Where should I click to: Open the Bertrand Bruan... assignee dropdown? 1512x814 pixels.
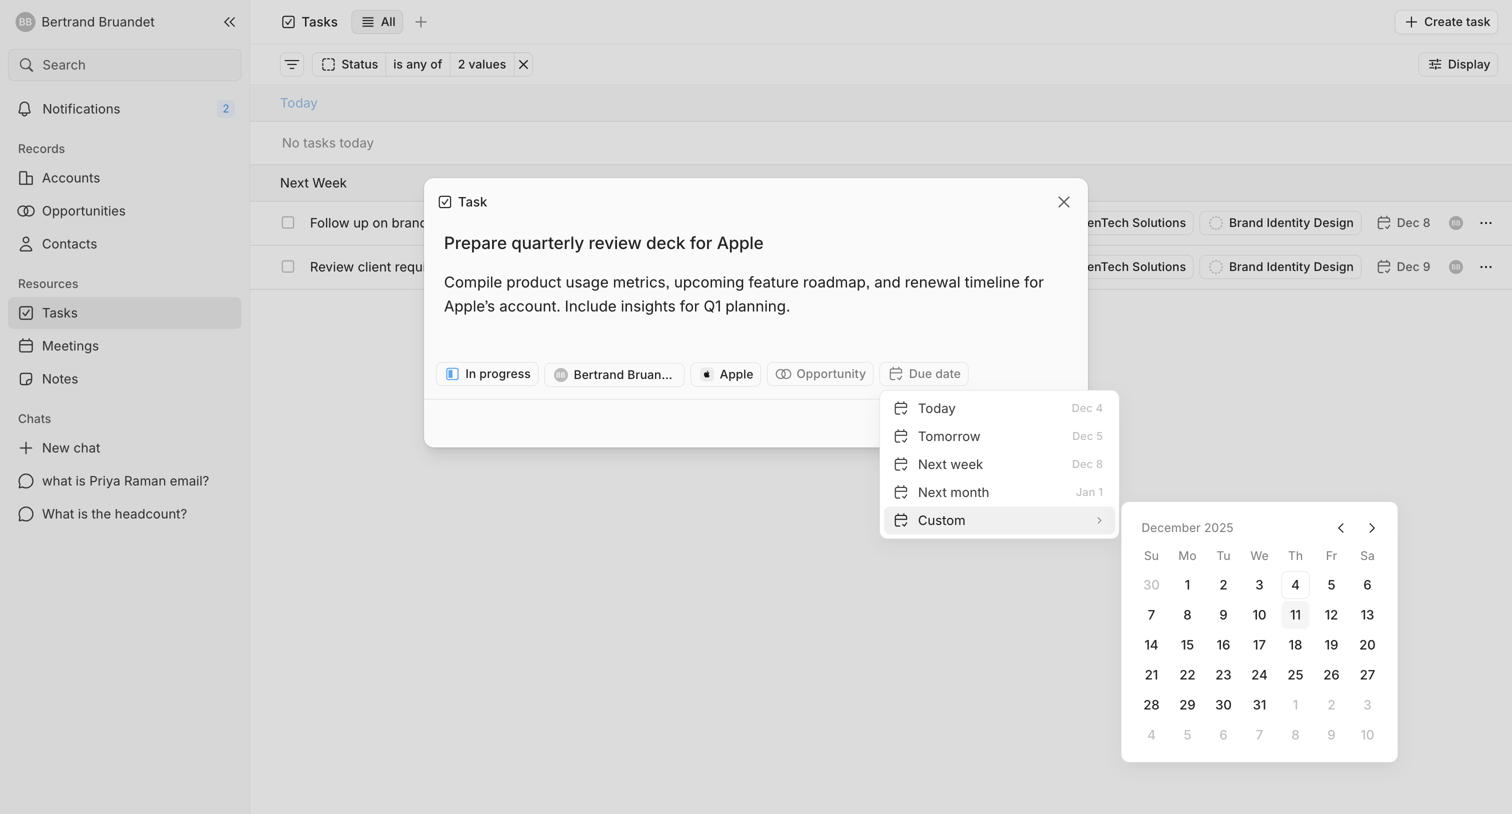(x=614, y=374)
